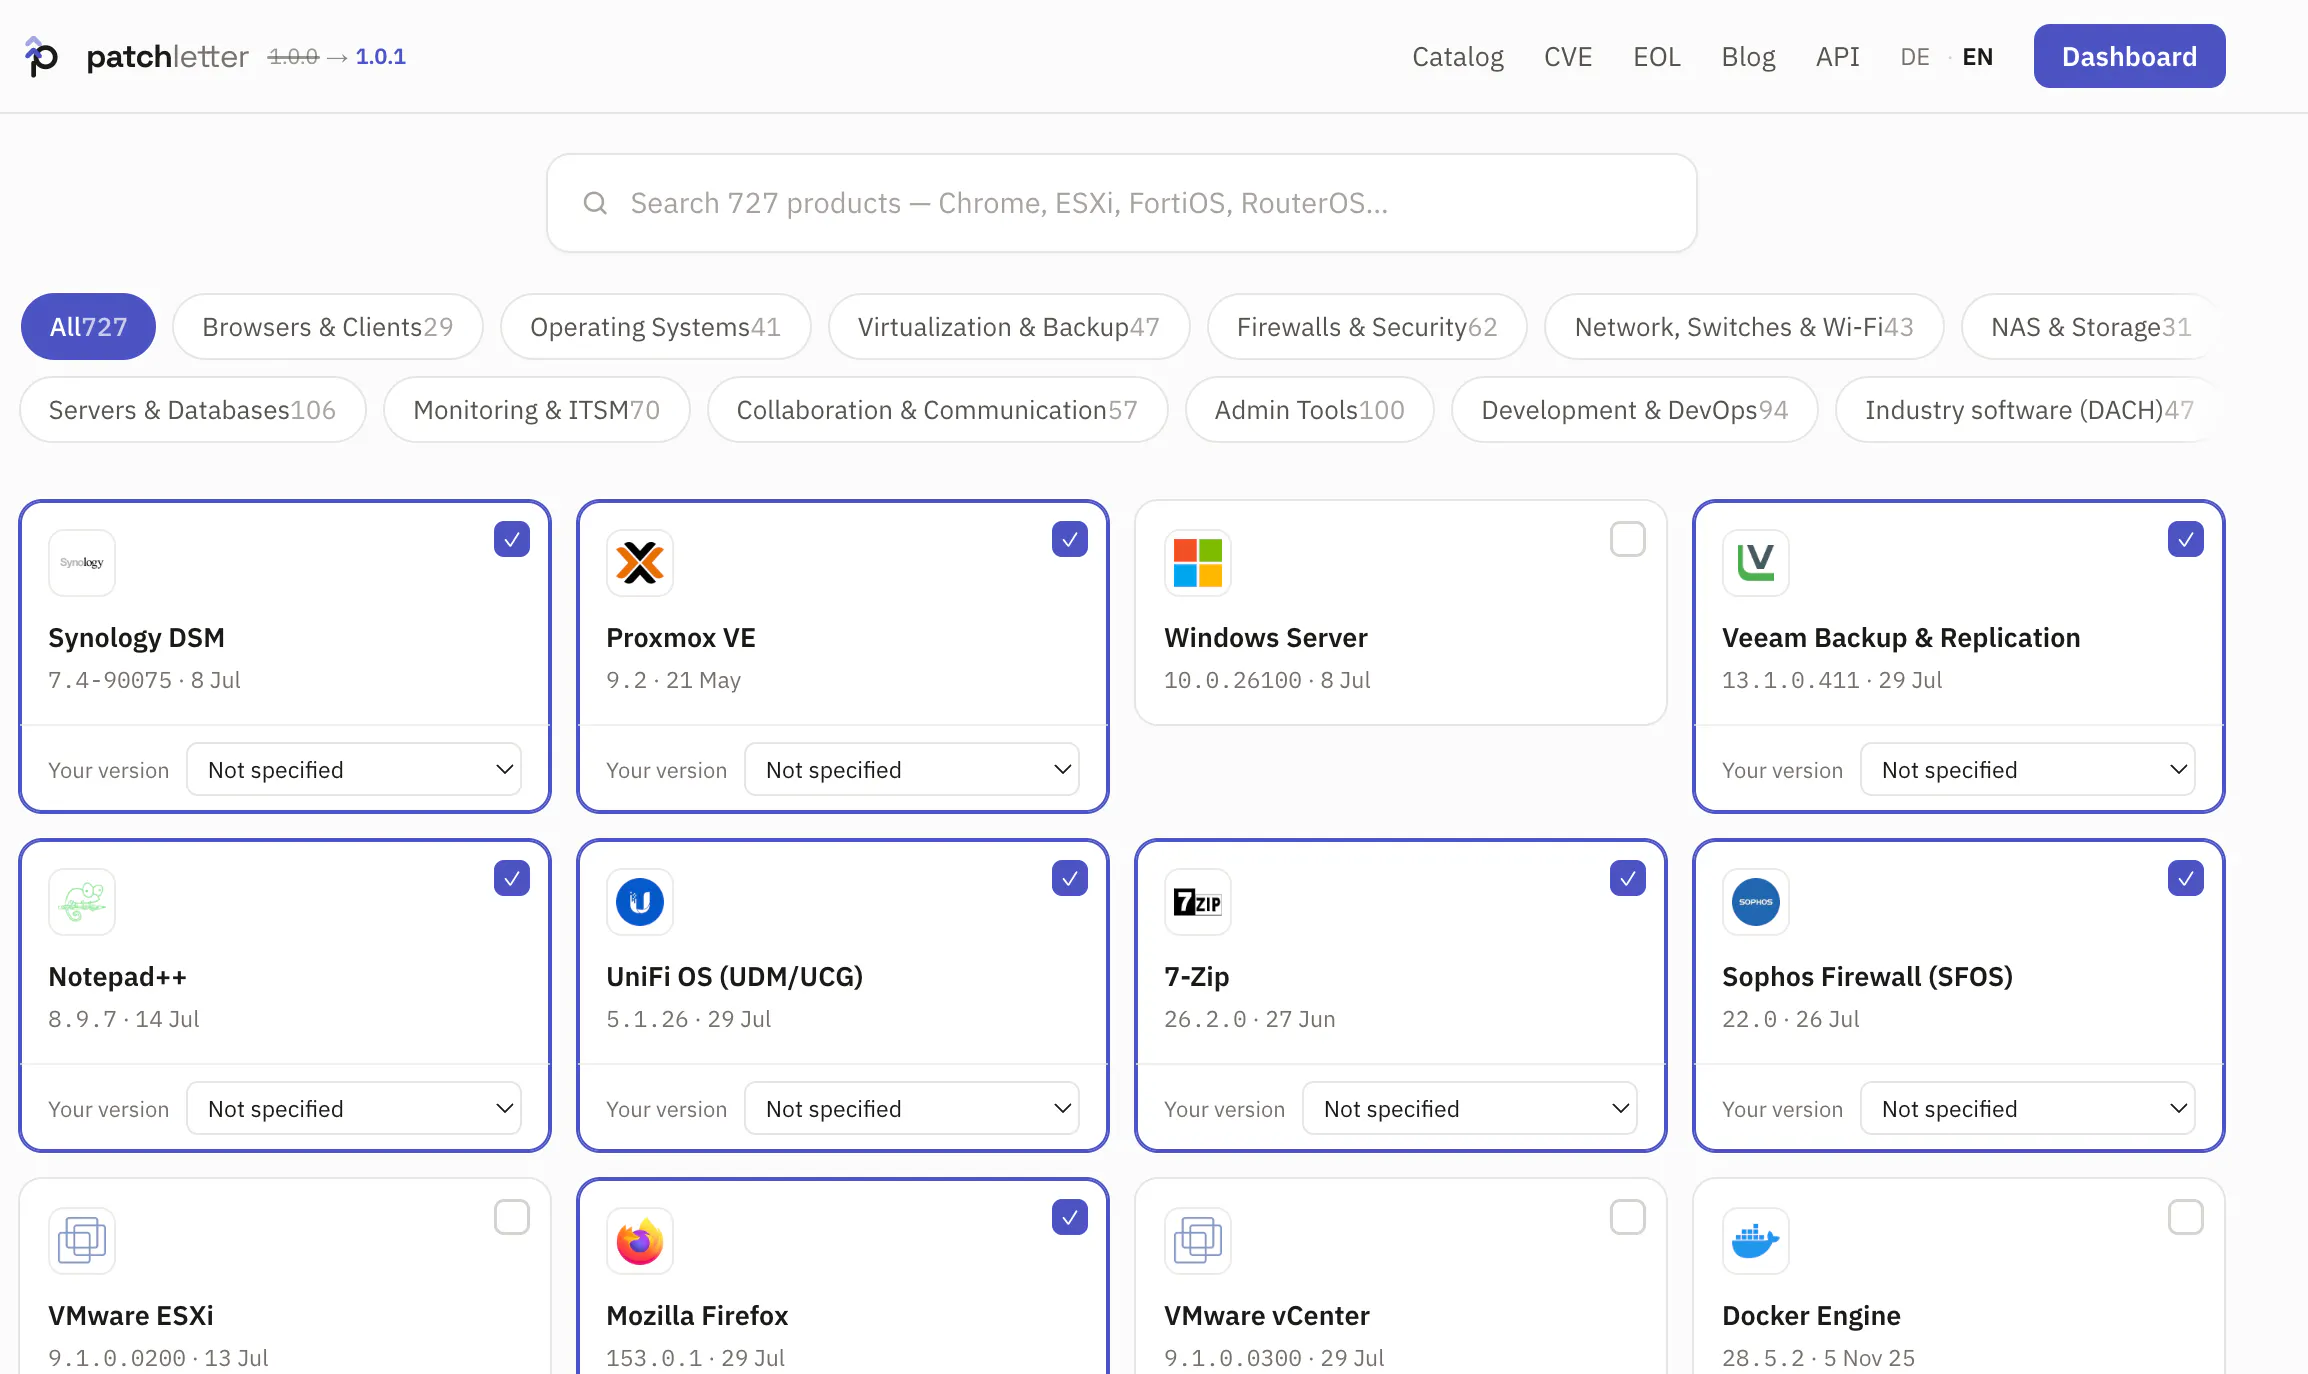Go to the Catalog page
The image size is (2308, 1374).
1458,57
